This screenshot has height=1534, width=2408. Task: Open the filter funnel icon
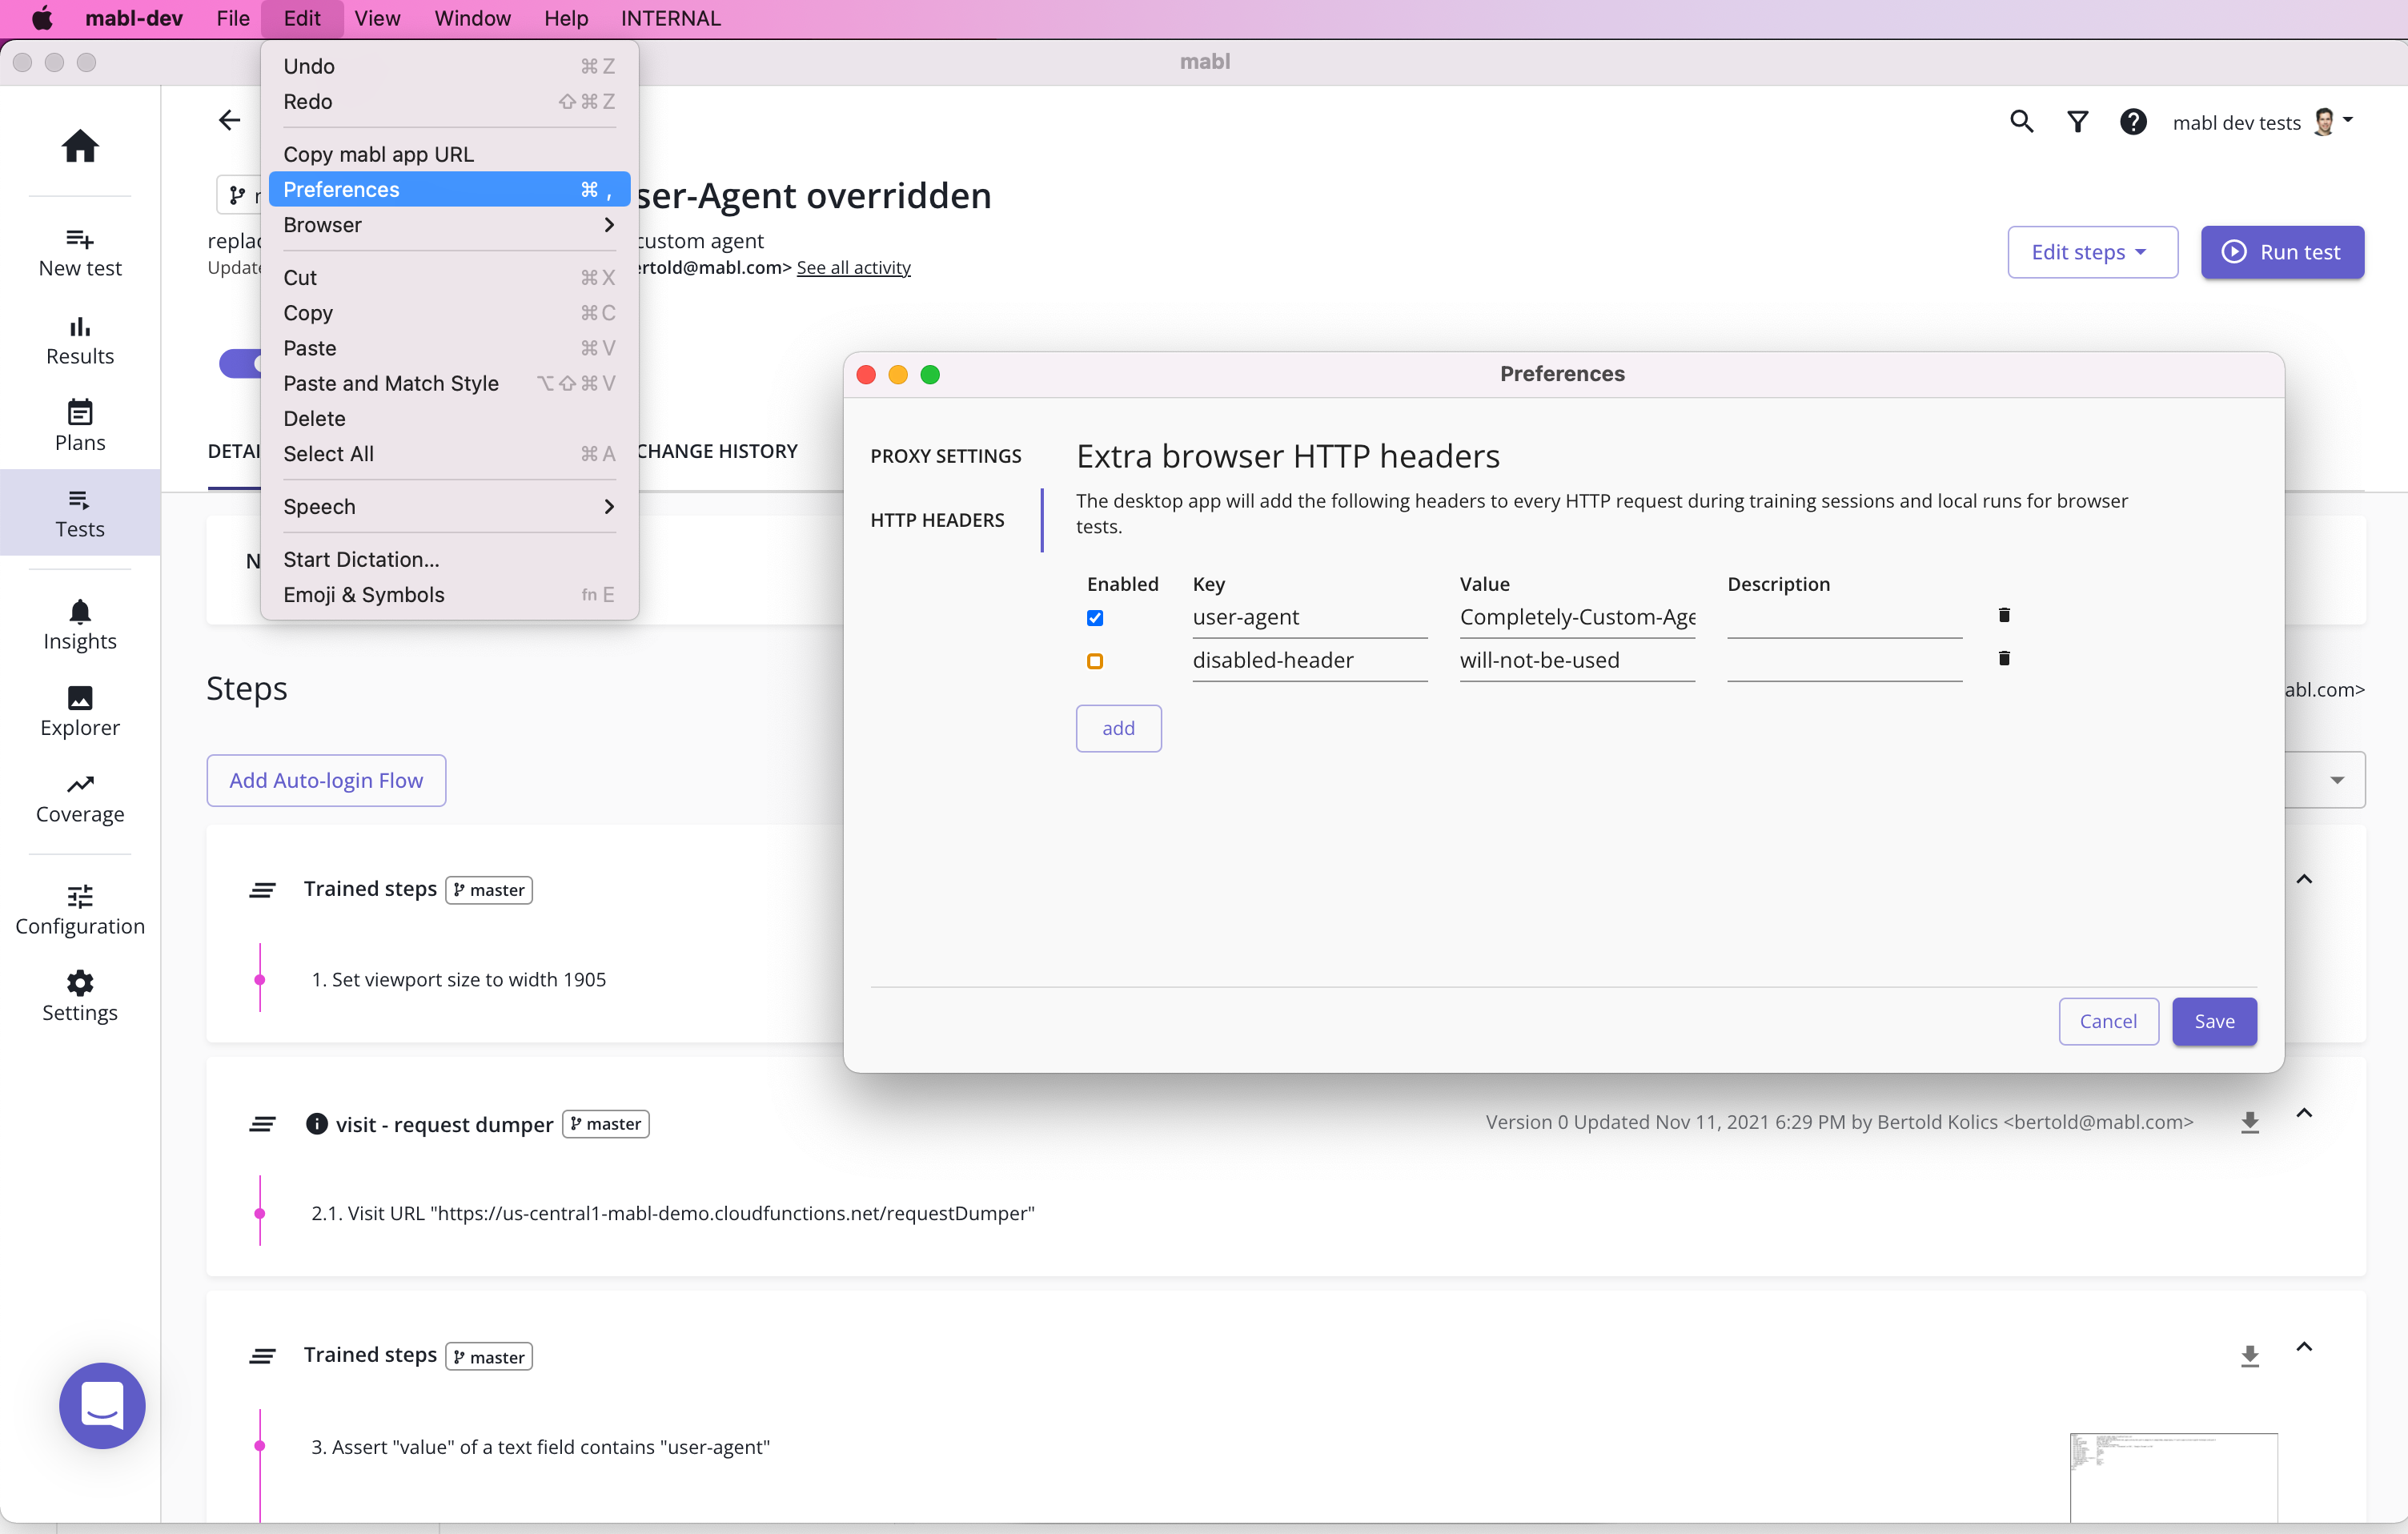click(x=2077, y=122)
